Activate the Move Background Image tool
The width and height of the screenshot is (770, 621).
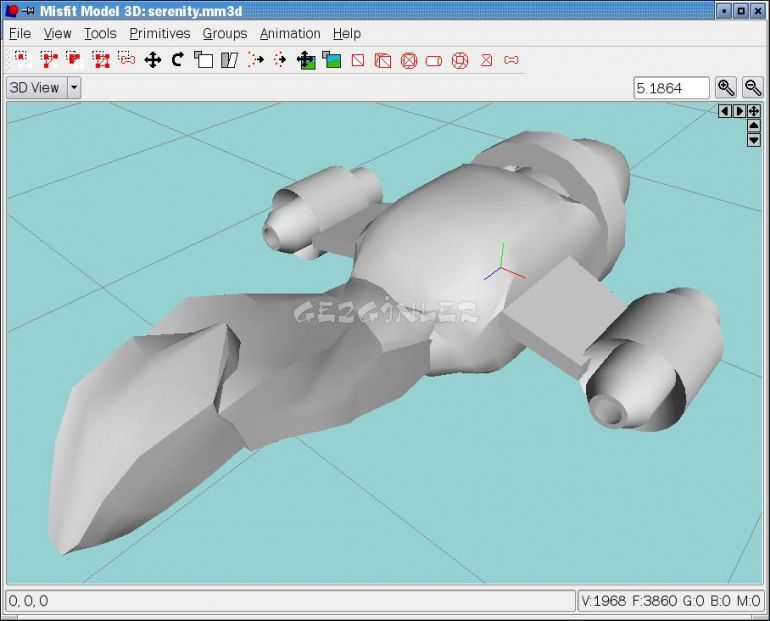point(306,60)
